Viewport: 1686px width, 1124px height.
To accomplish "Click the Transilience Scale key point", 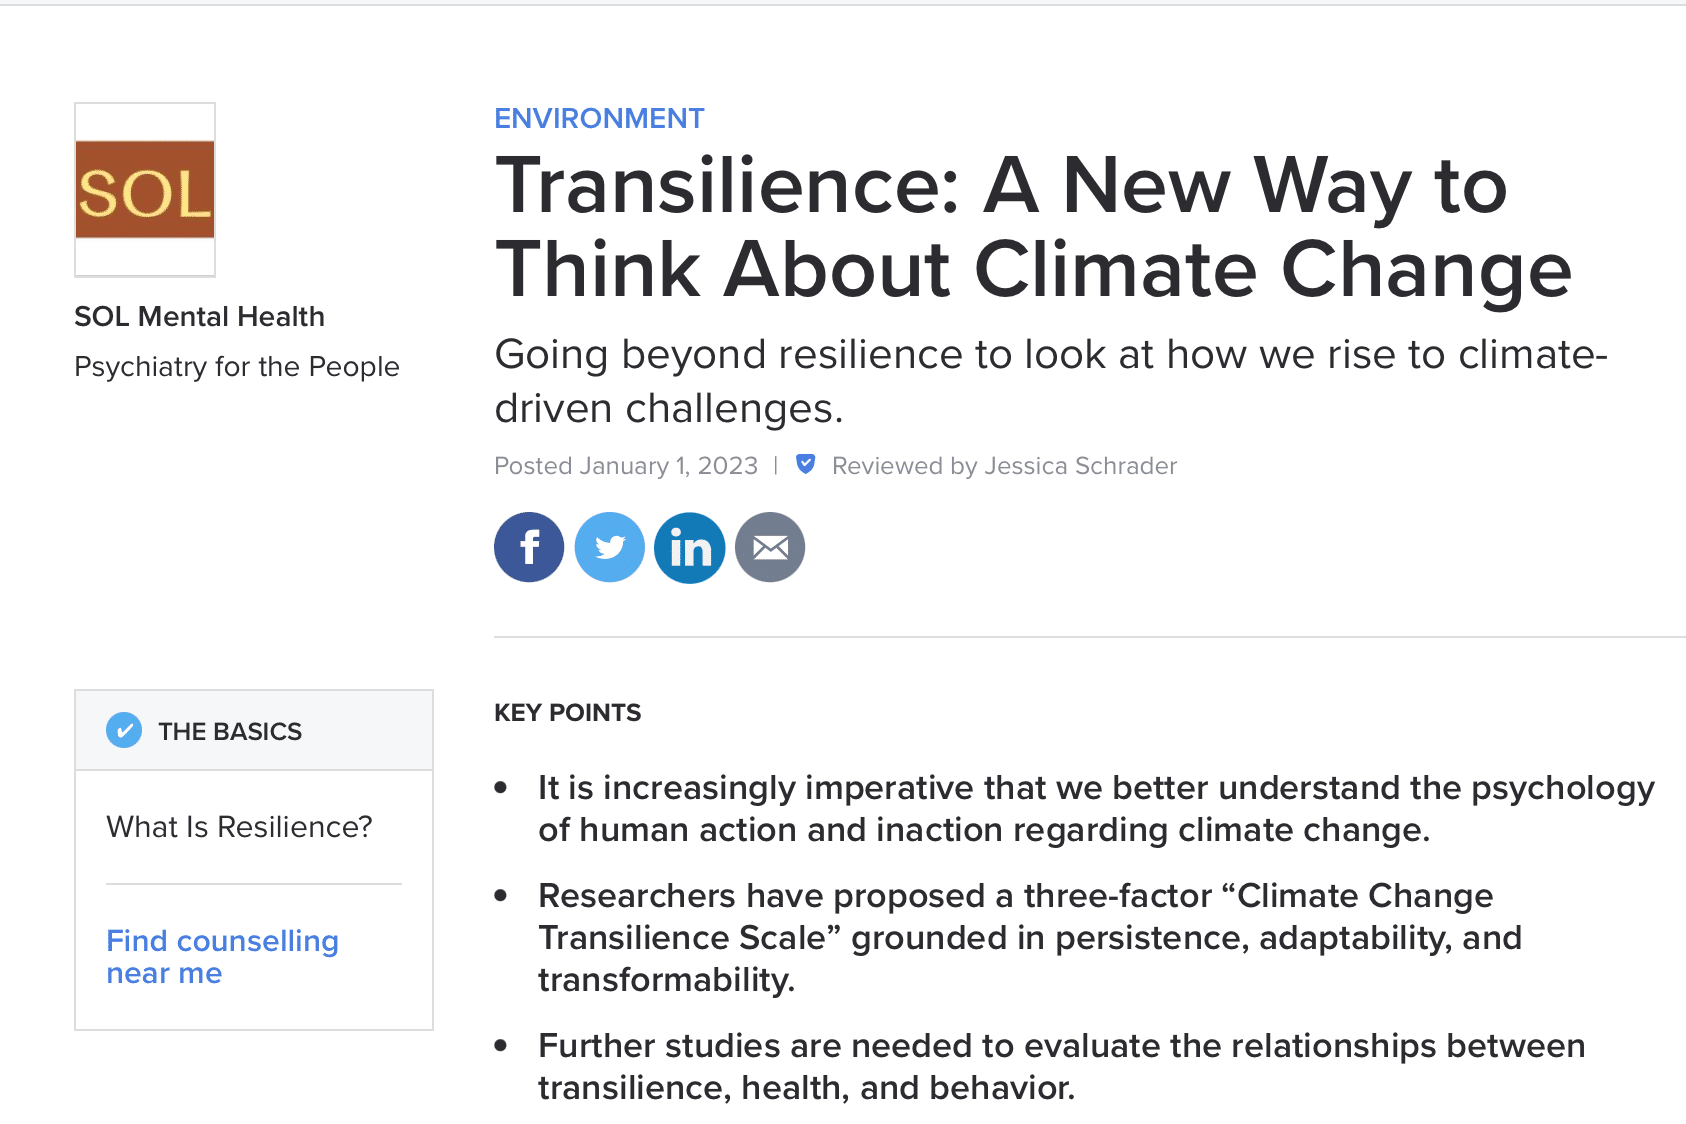I will [x=1030, y=938].
